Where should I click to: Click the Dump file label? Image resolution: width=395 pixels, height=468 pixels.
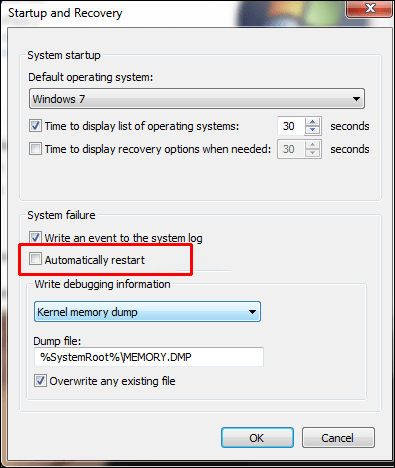57,341
